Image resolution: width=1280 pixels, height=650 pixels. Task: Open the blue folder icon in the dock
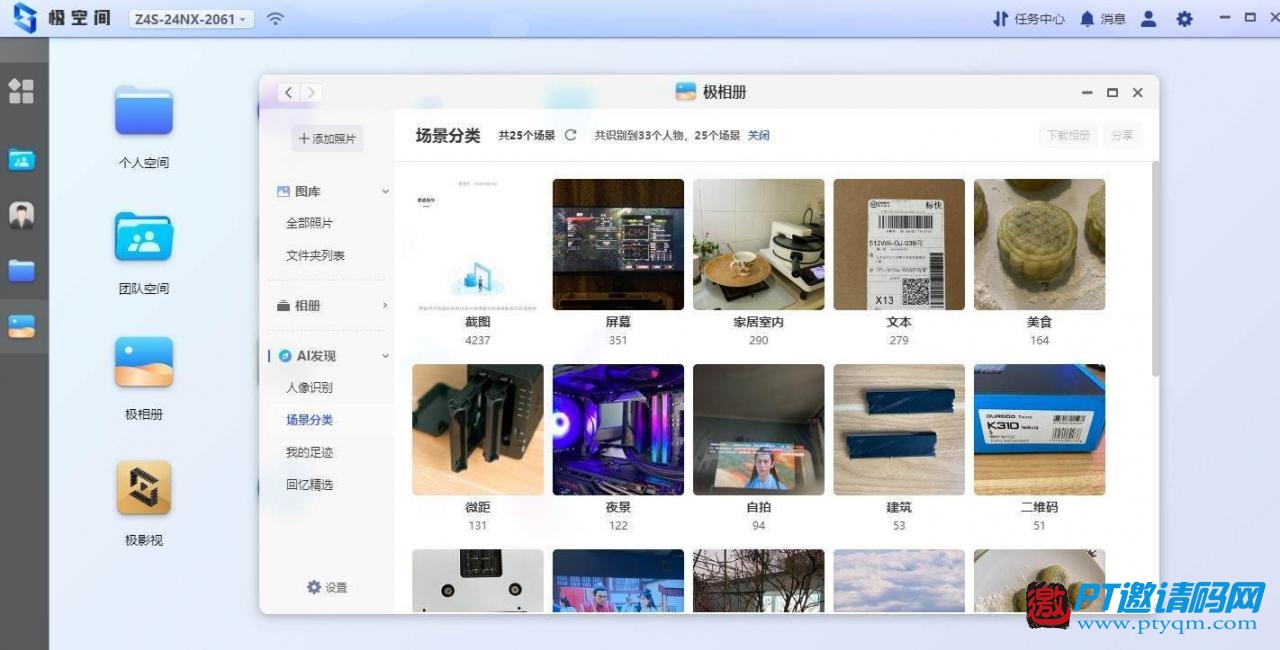coord(21,270)
